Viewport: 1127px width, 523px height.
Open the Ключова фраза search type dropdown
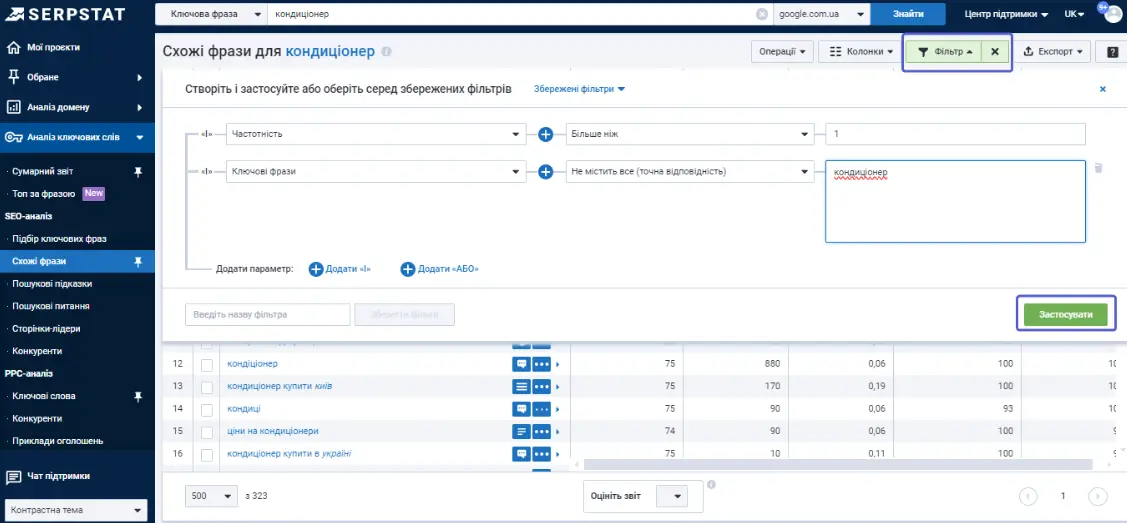211,14
